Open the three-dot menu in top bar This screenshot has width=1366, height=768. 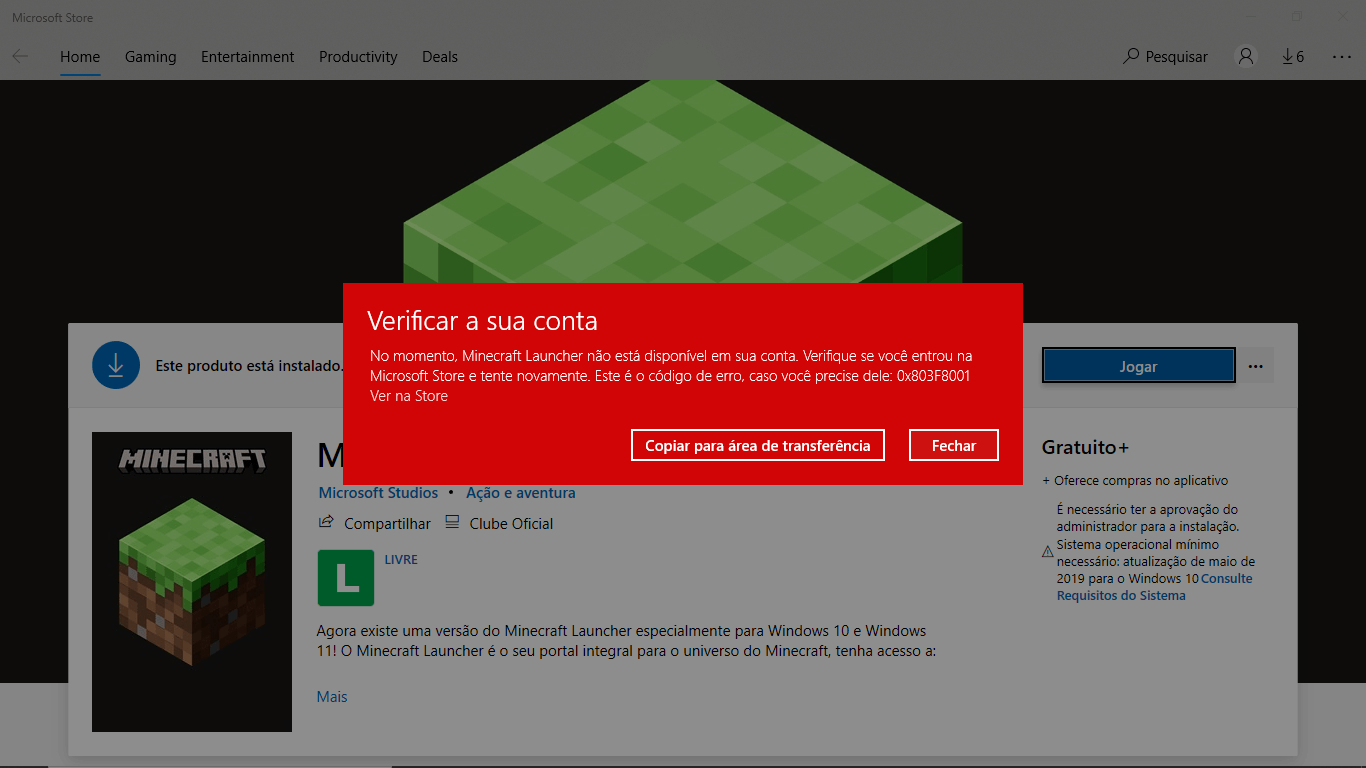pyautogui.click(x=1342, y=57)
